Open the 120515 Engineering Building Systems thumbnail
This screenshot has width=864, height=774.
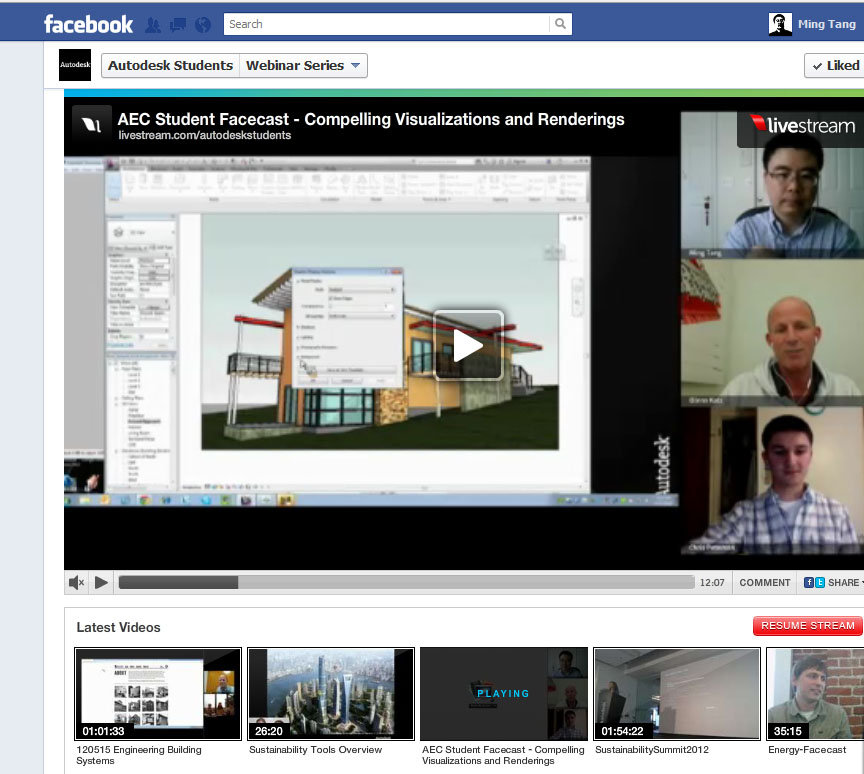158,694
